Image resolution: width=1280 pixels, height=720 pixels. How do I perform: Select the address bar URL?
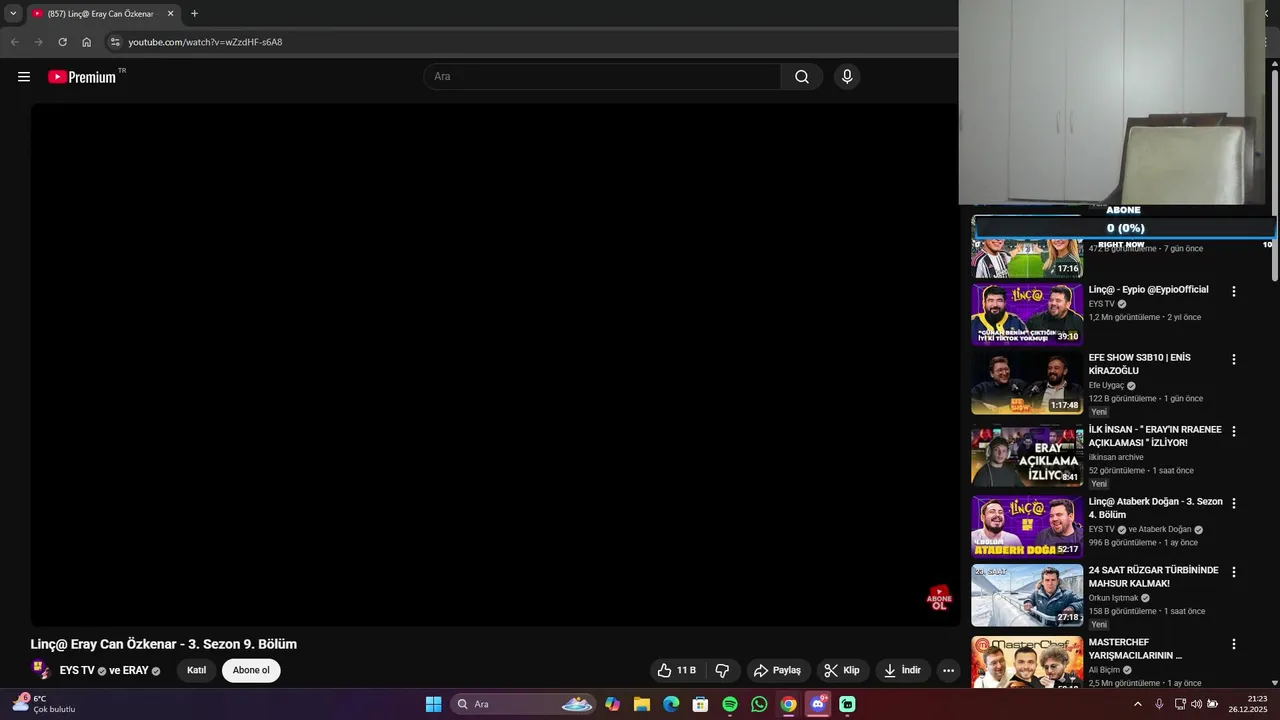tap(205, 42)
